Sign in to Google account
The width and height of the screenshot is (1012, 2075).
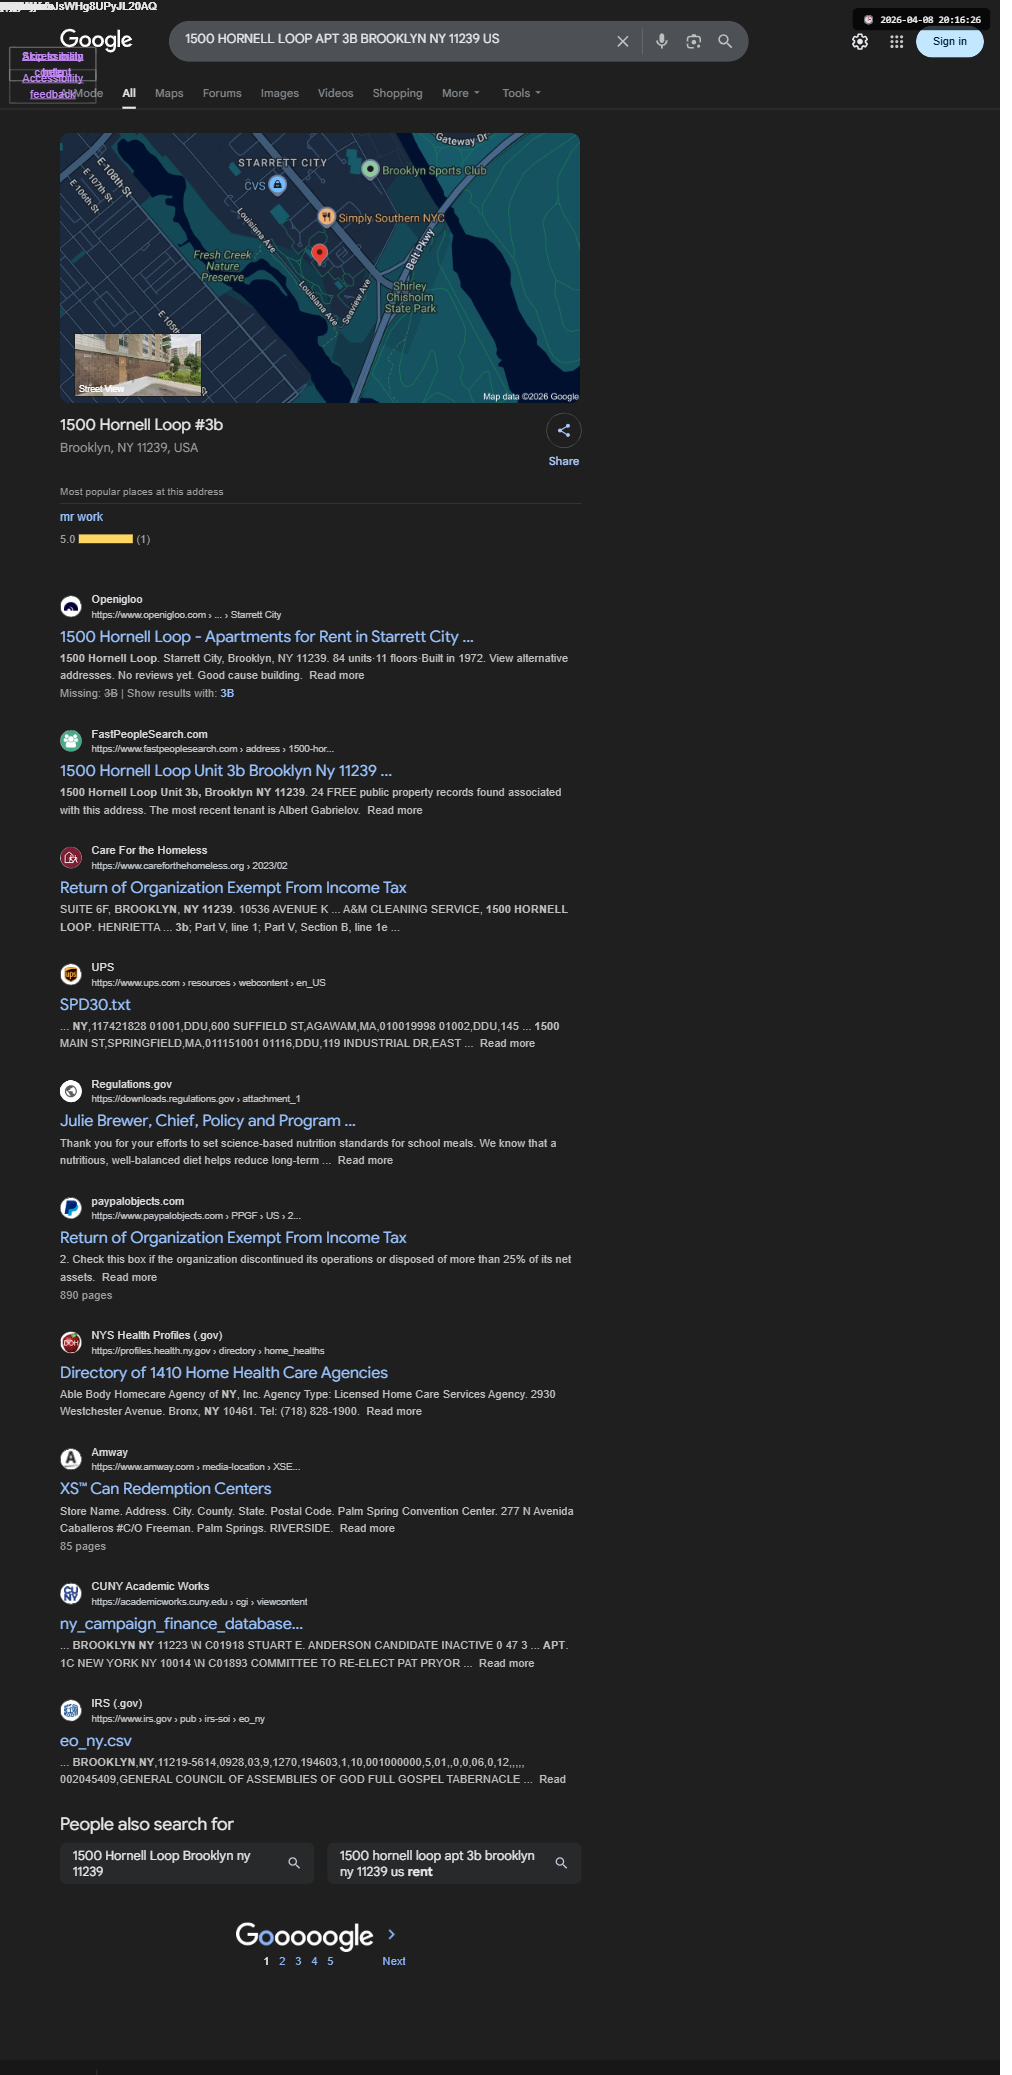coord(950,42)
